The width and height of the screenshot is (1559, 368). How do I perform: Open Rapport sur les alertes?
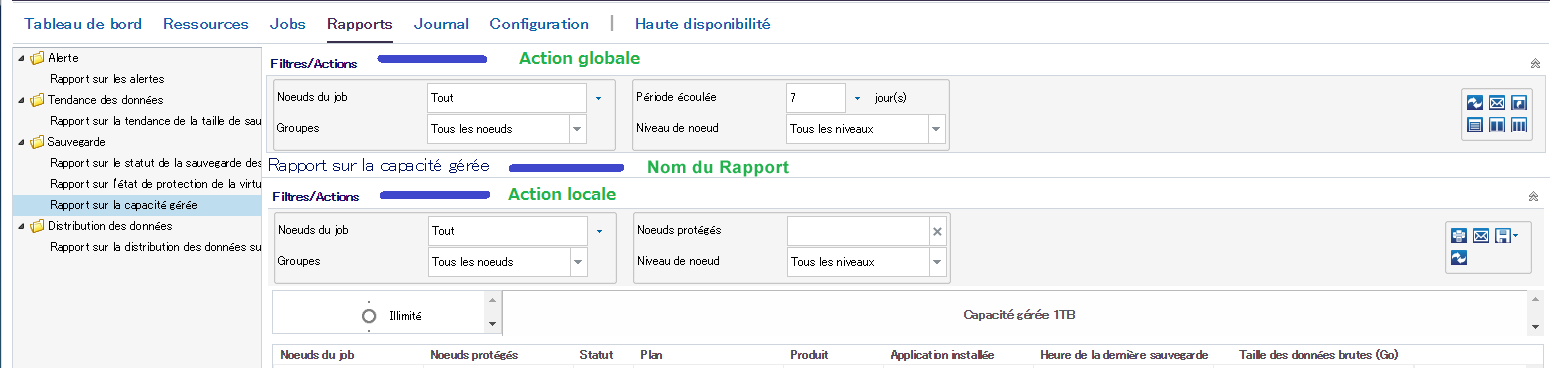pyautogui.click(x=107, y=79)
